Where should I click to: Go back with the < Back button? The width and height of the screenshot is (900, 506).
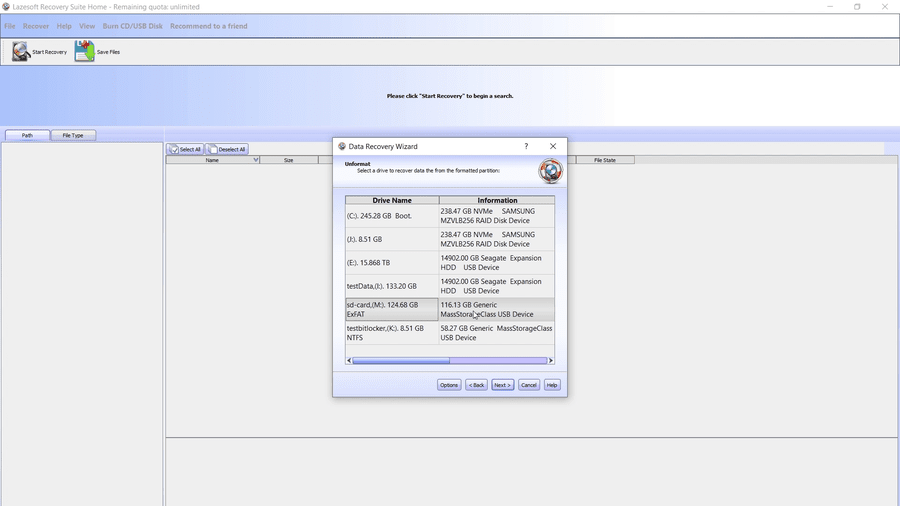click(x=476, y=385)
